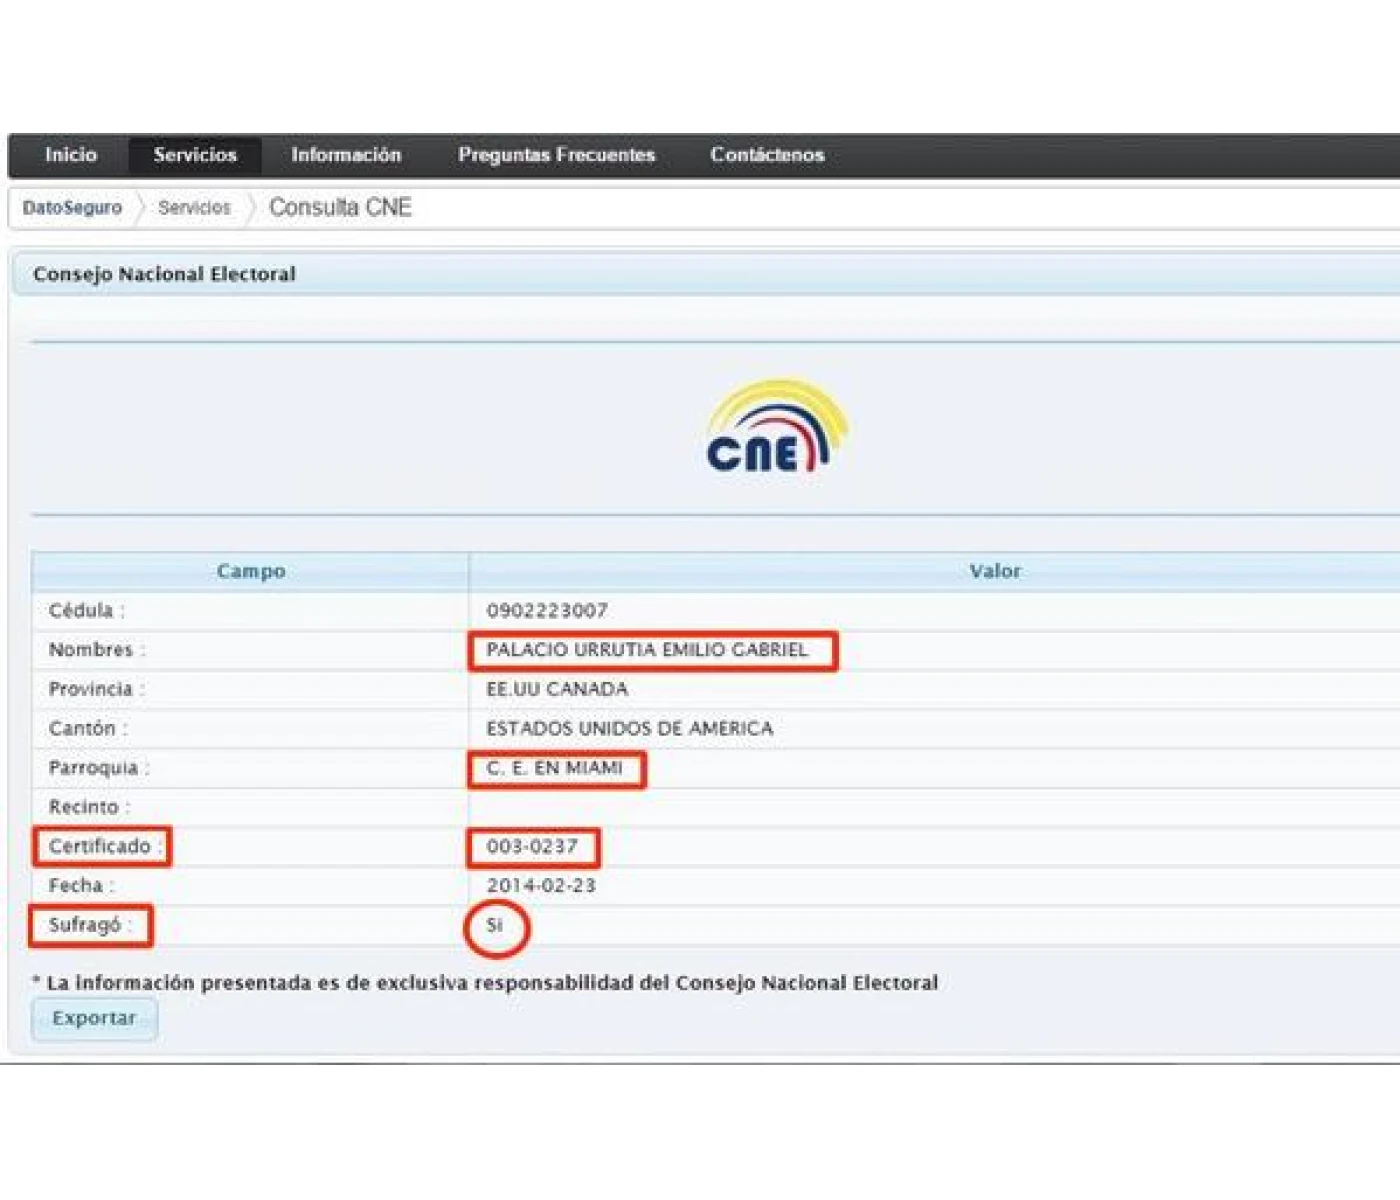
Task: Click the Certificado field label
Action: [x=105, y=846]
